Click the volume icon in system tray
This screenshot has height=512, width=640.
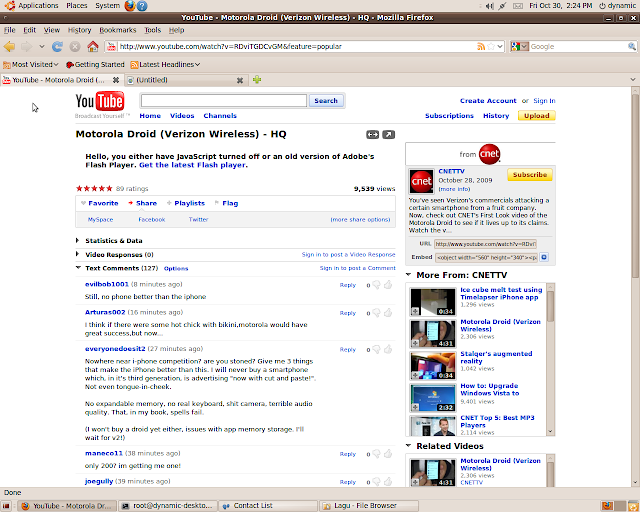coord(490,6)
